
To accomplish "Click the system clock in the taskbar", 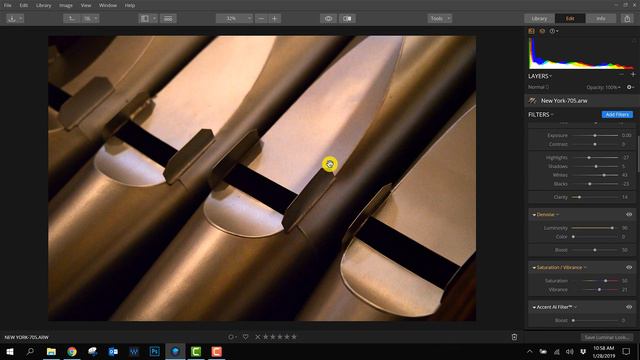I will tap(603, 351).
